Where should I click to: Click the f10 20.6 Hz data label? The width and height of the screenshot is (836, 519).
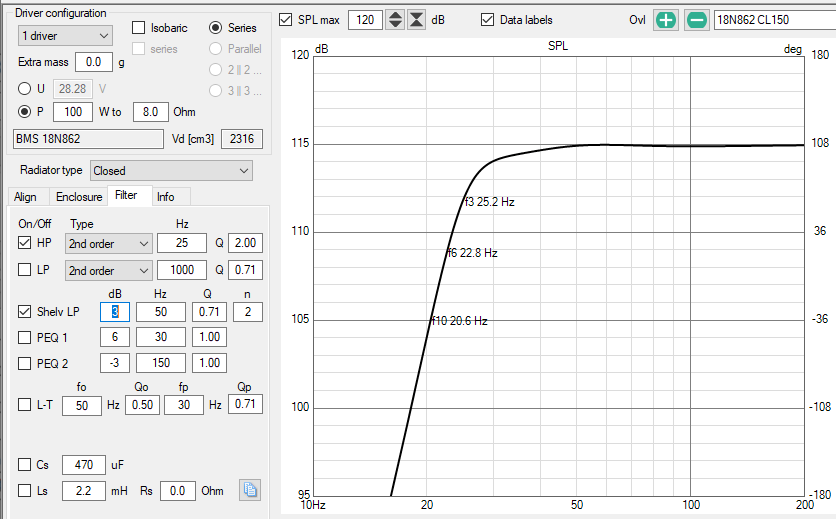click(x=460, y=321)
